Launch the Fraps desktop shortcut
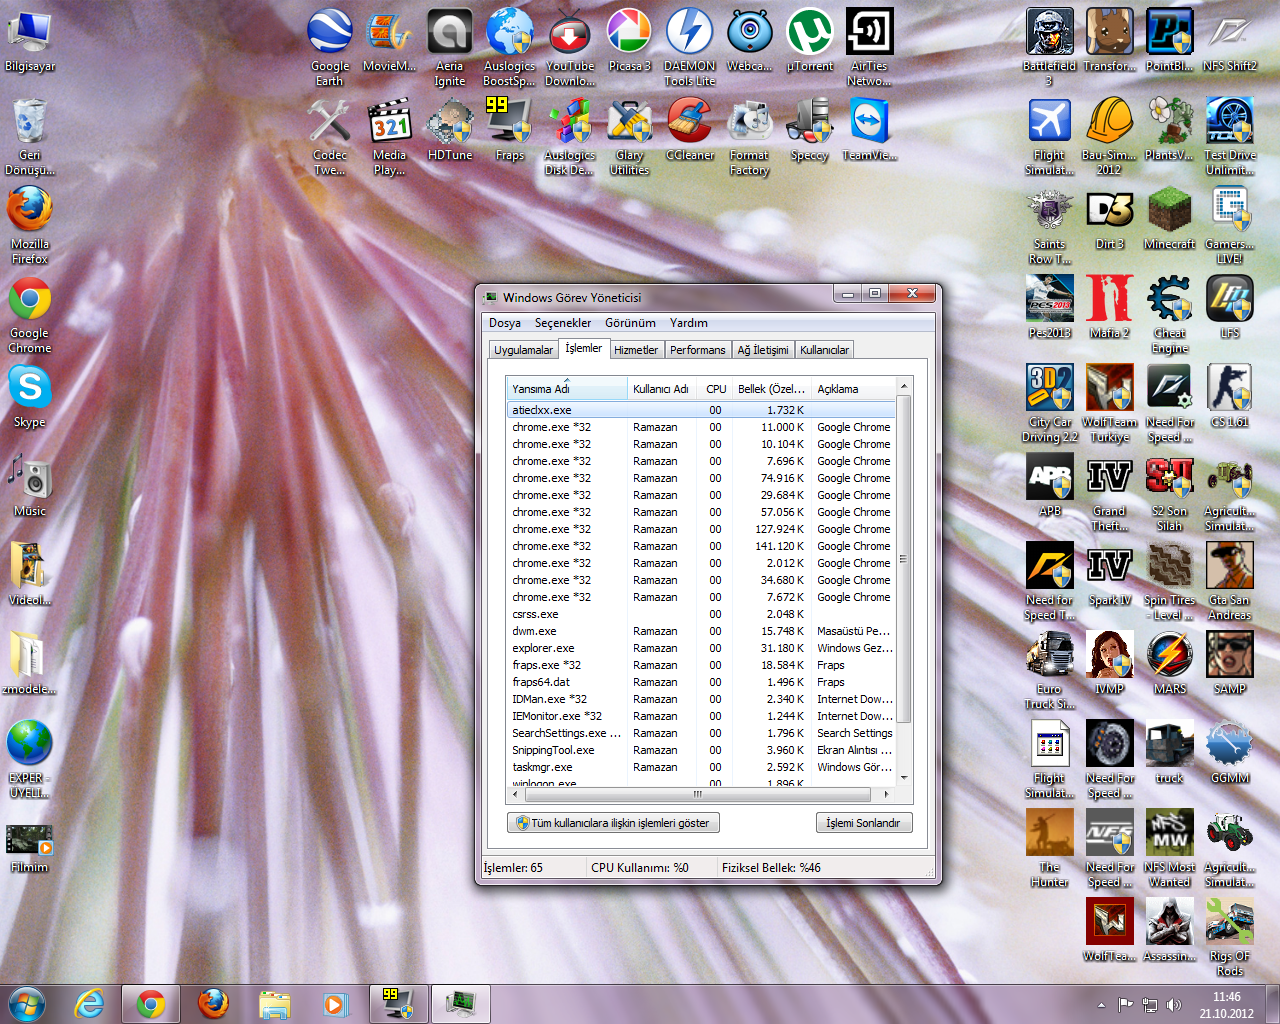 coord(509,129)
